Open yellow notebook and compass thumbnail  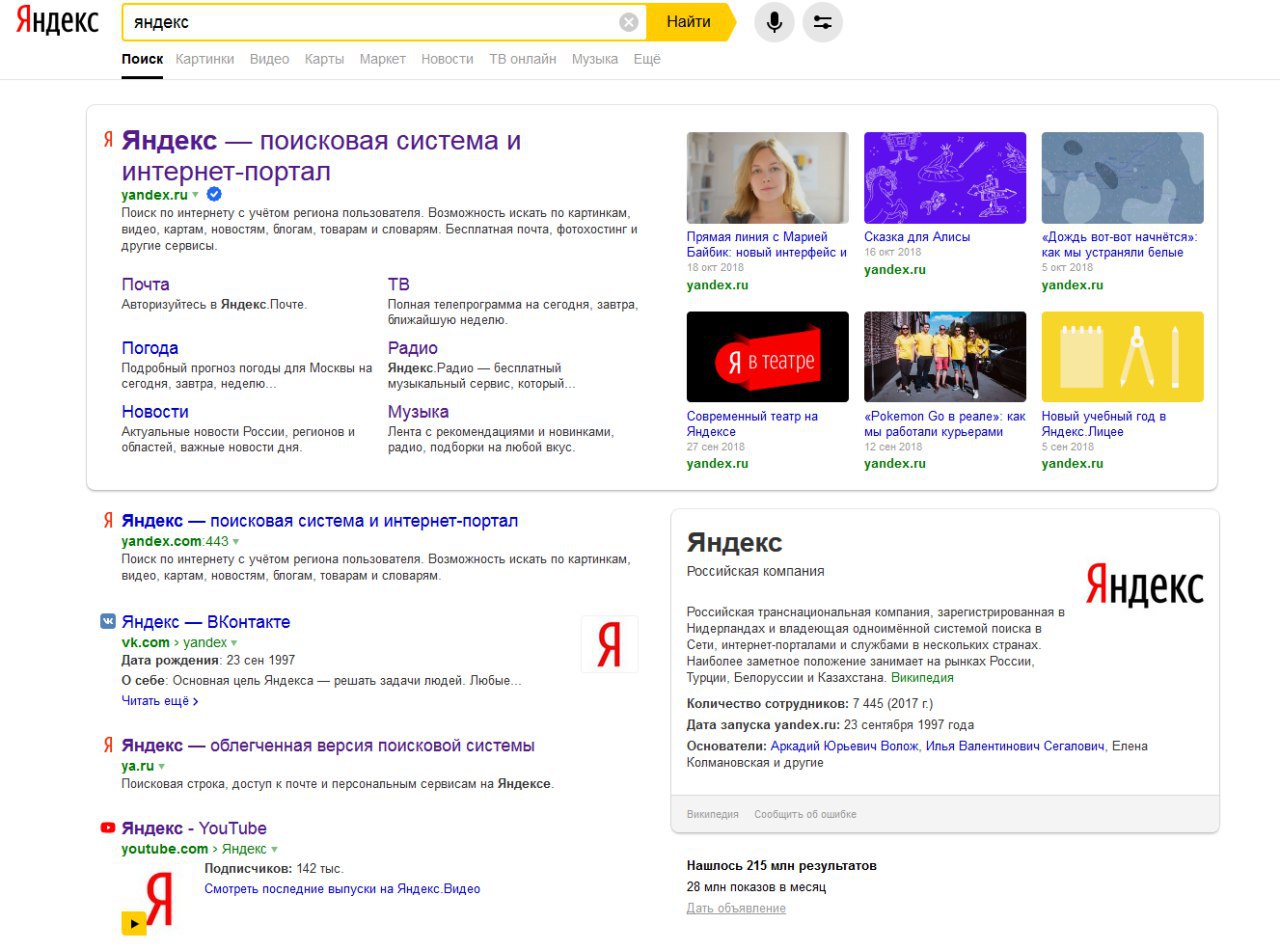1123,357
